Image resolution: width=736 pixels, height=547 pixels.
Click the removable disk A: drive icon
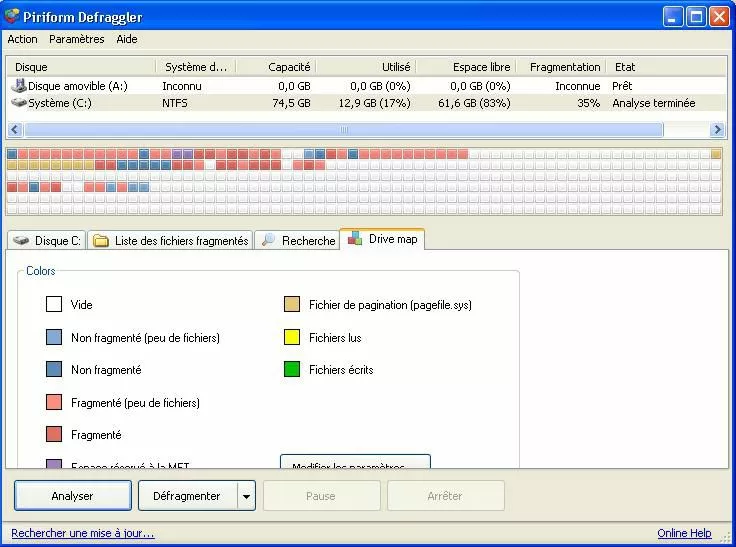tap(19, 85)
